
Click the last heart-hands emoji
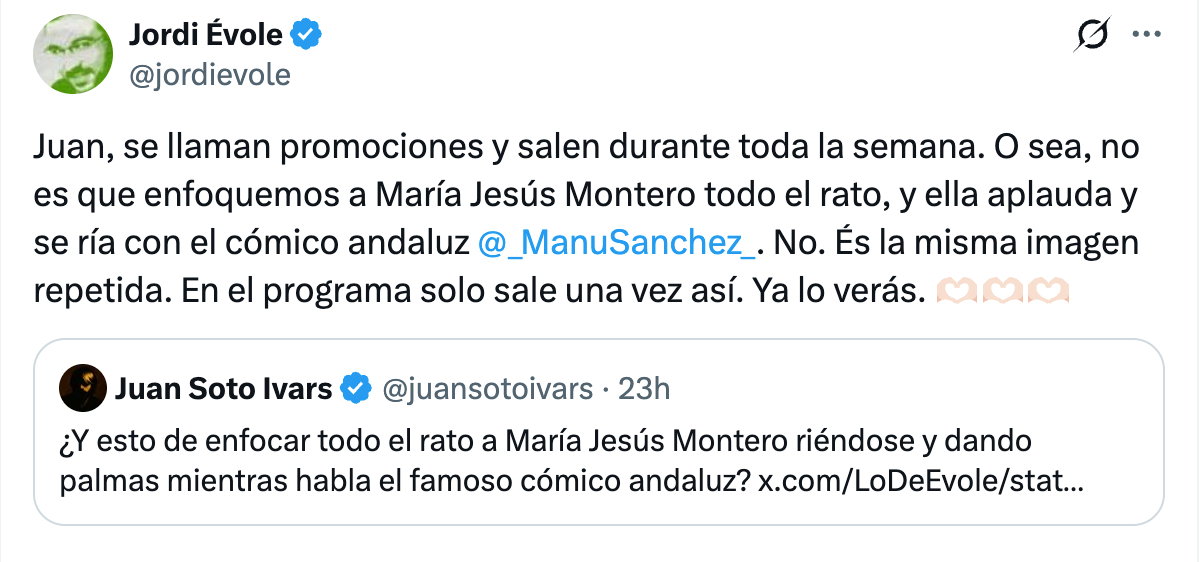(x=1049, y=291)
